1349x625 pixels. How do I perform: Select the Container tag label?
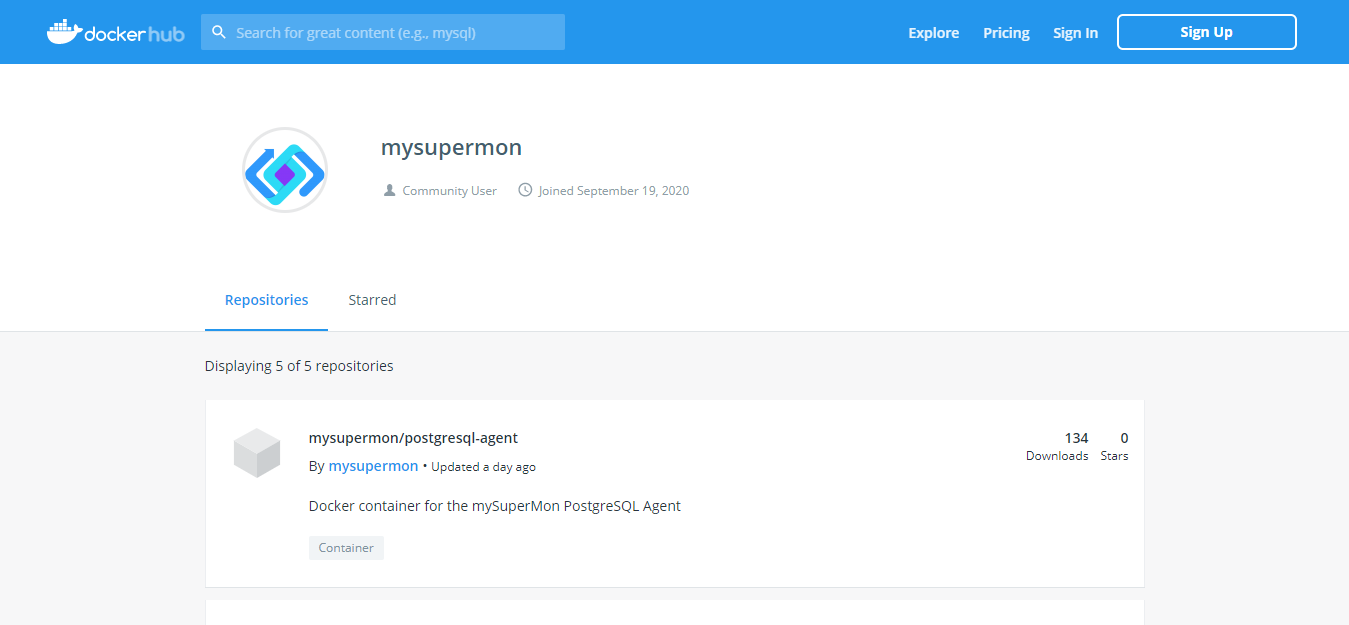[x=346, y=548]
